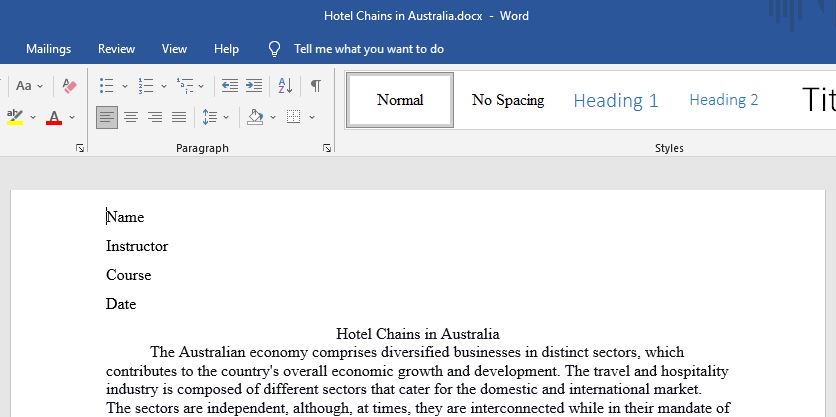Open the Review tab
This screenshot has height=417, width=836.
coord(116,49)
